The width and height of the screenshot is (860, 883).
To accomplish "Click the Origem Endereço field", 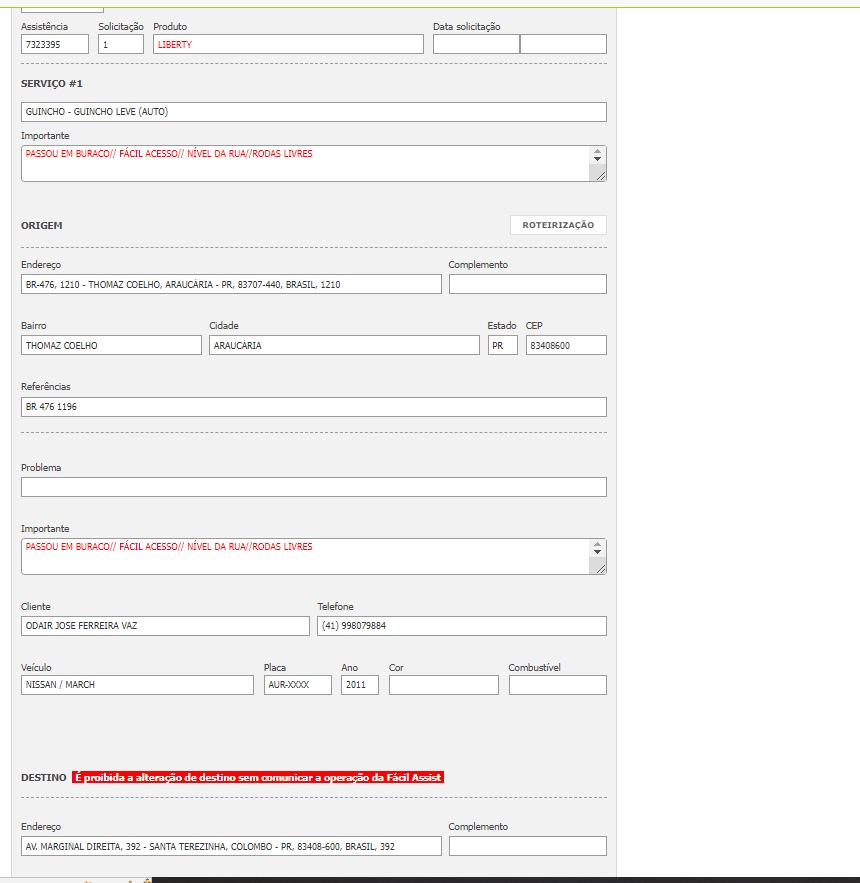I will point(231,284).
